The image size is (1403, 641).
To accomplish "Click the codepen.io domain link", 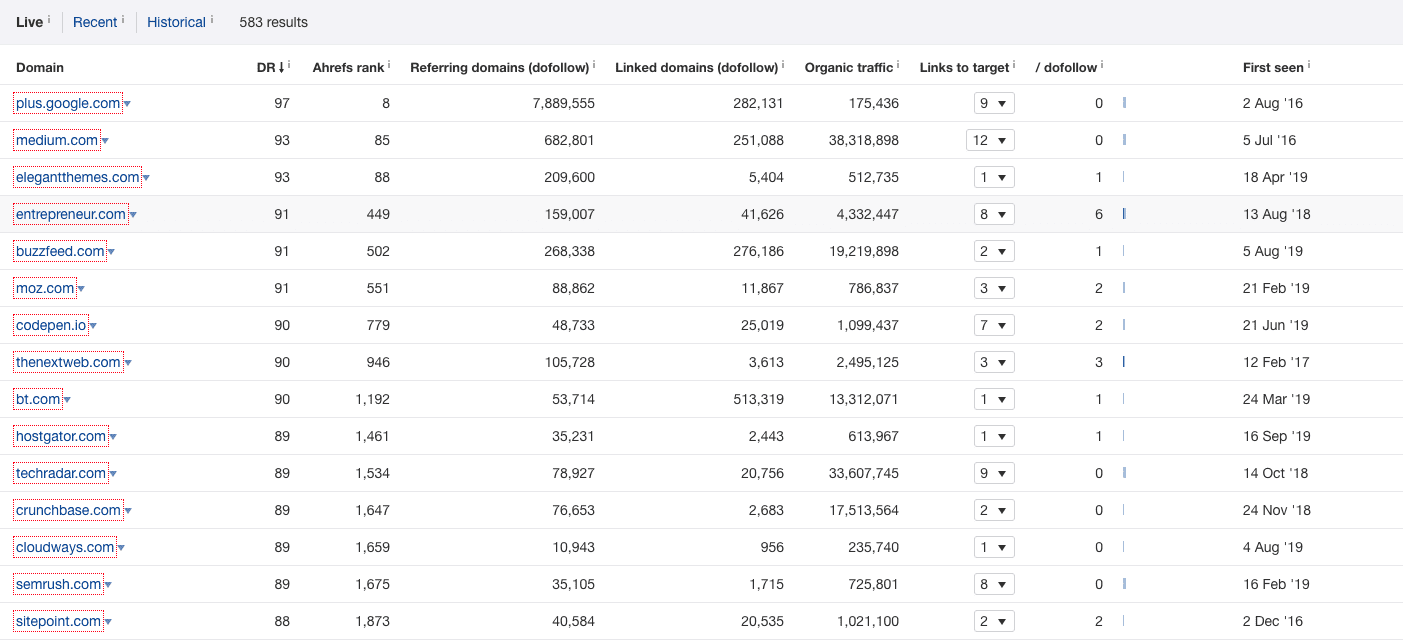I will pyautogui.click(x=51, y=325).
